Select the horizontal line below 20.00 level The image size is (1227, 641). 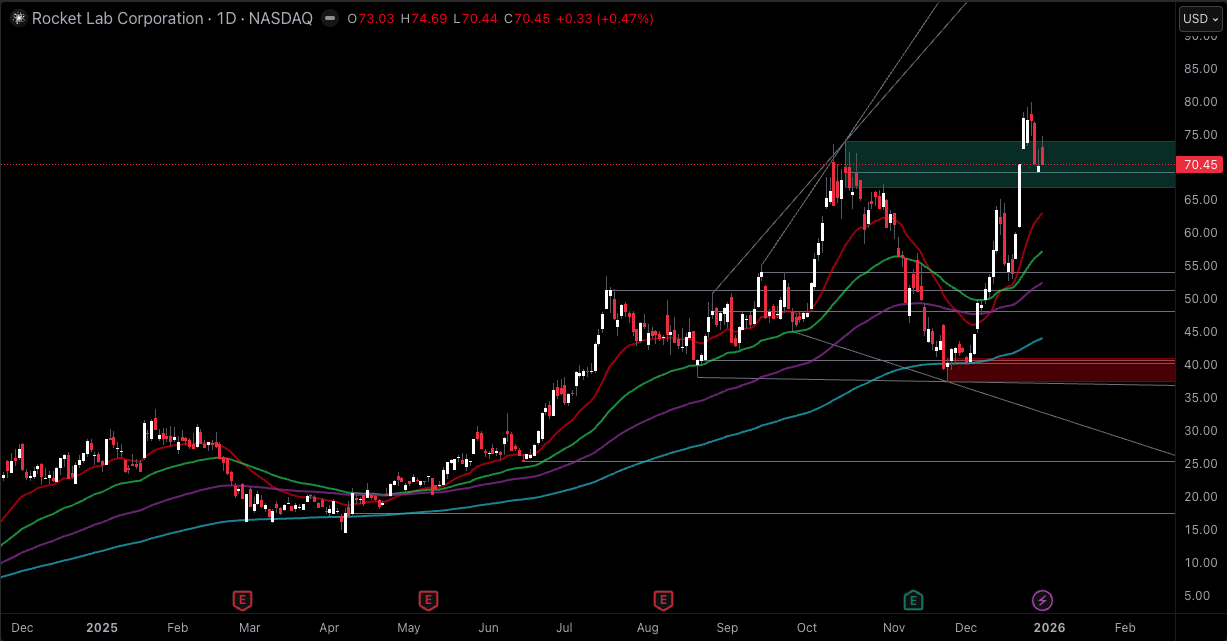coord(700,513)
